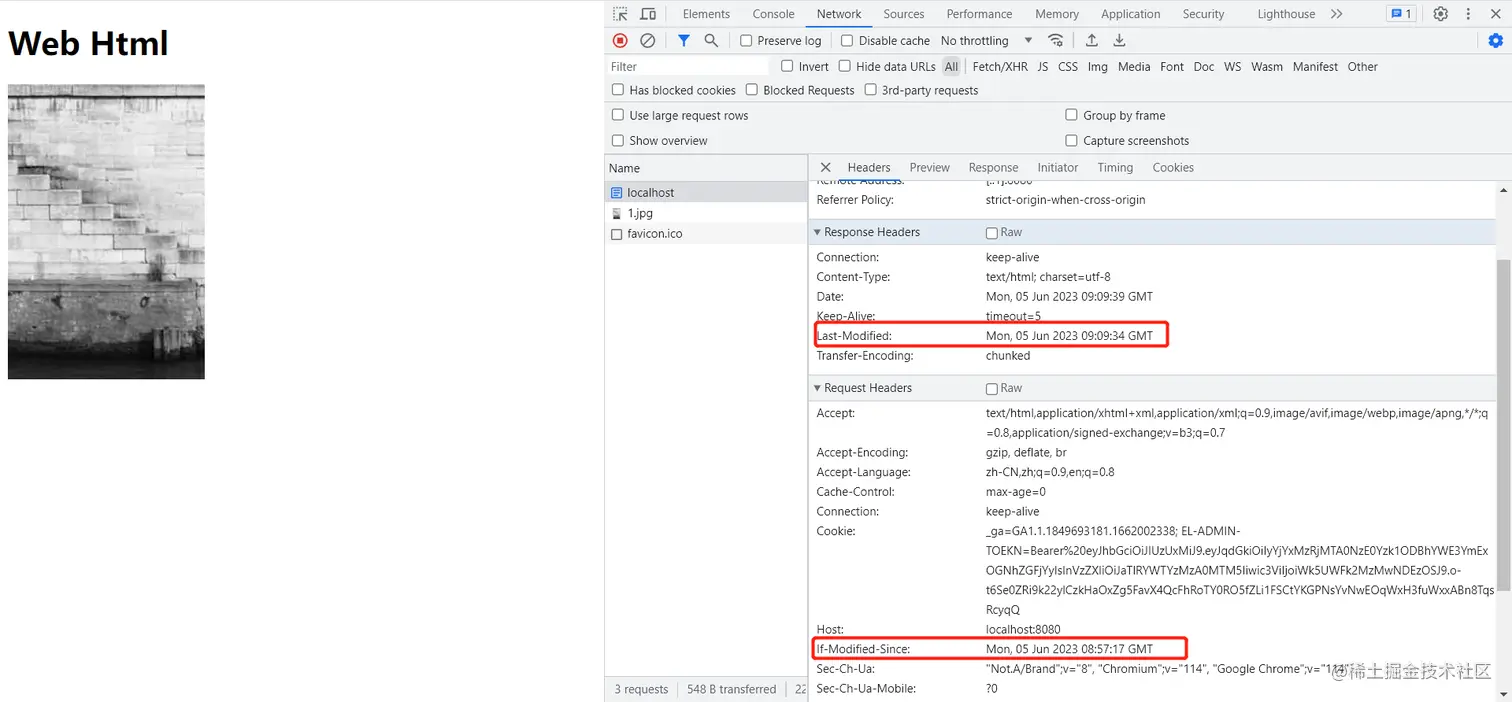Filter requests by Media type
1512x702 pixels.
1134,66
